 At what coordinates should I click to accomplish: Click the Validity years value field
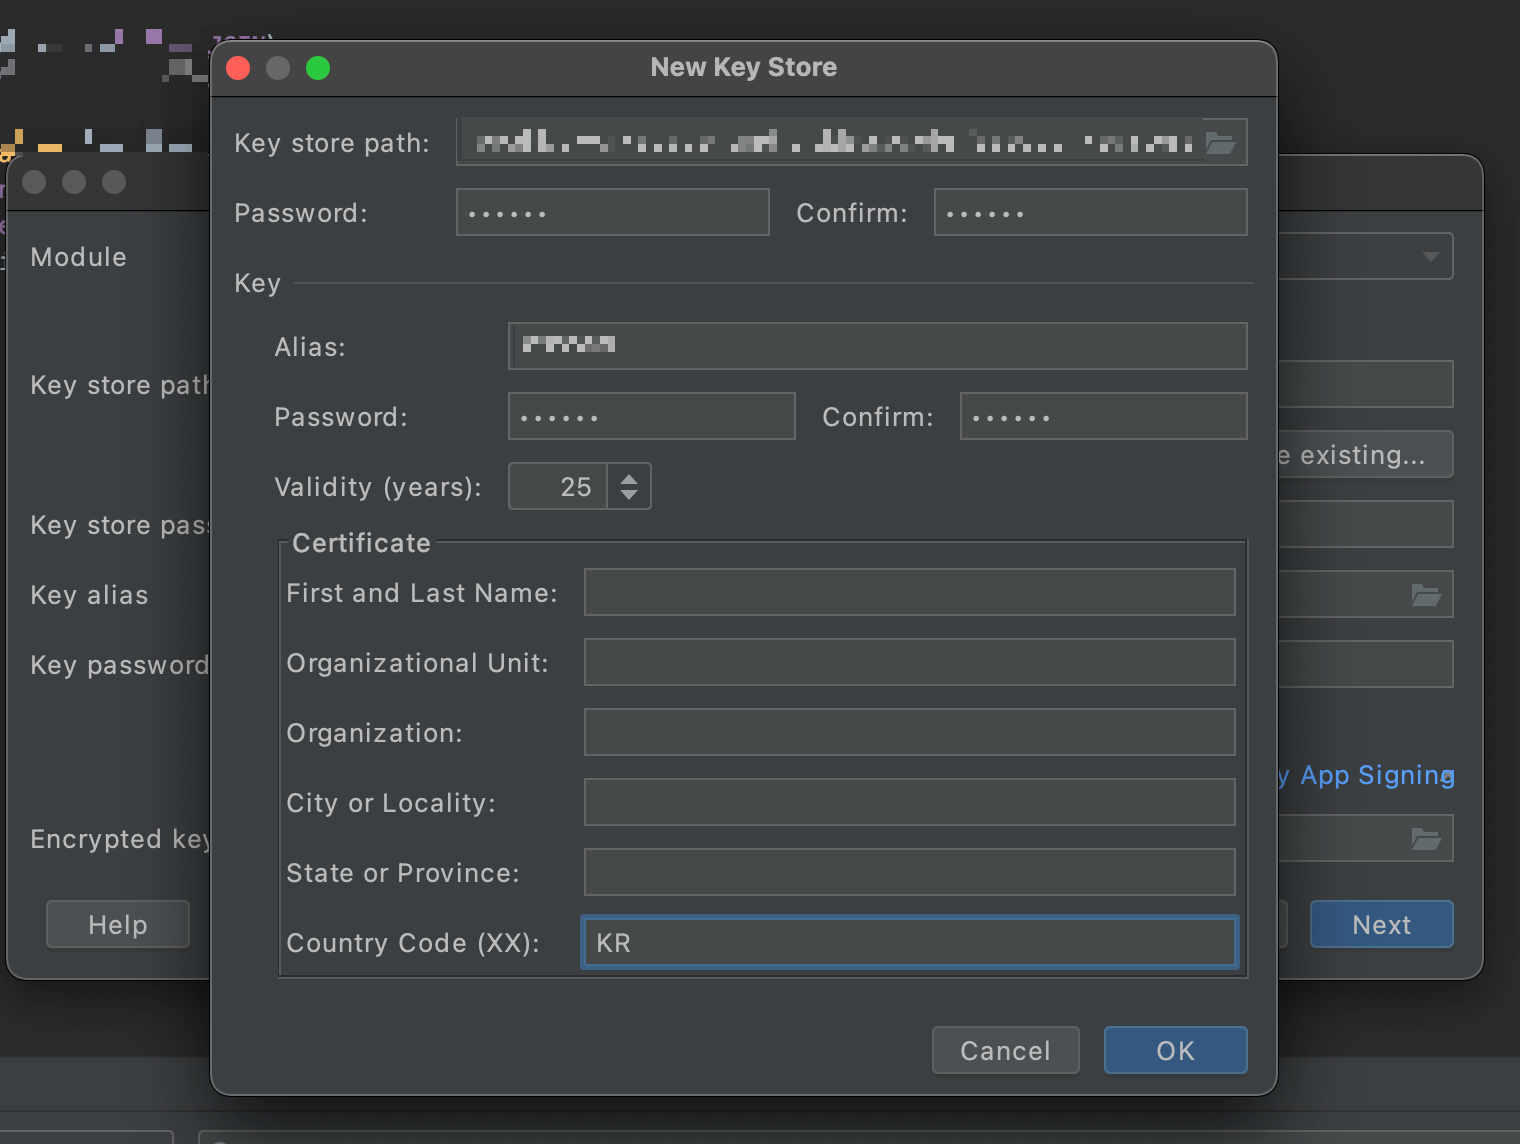pyautogui.click(x=558, y=486)
